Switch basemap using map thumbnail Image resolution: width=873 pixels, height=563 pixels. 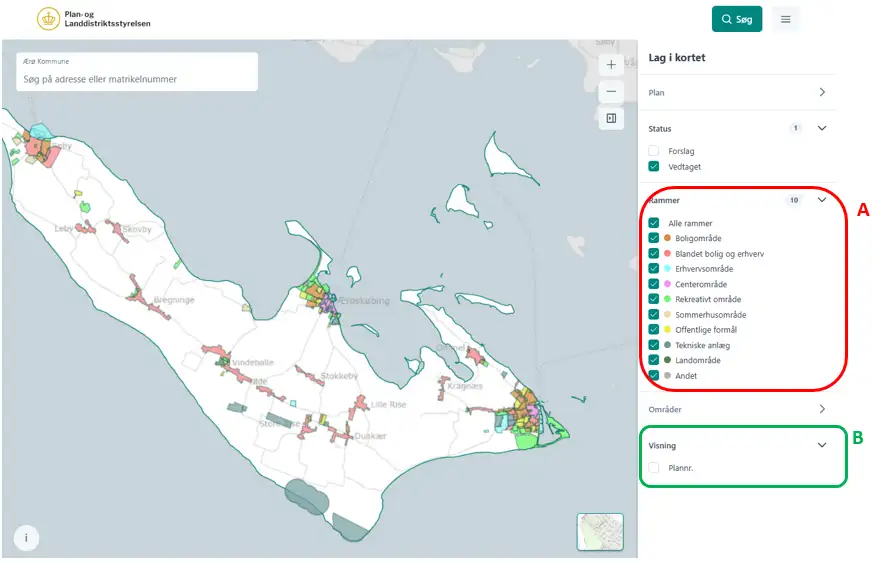point(599,532)
